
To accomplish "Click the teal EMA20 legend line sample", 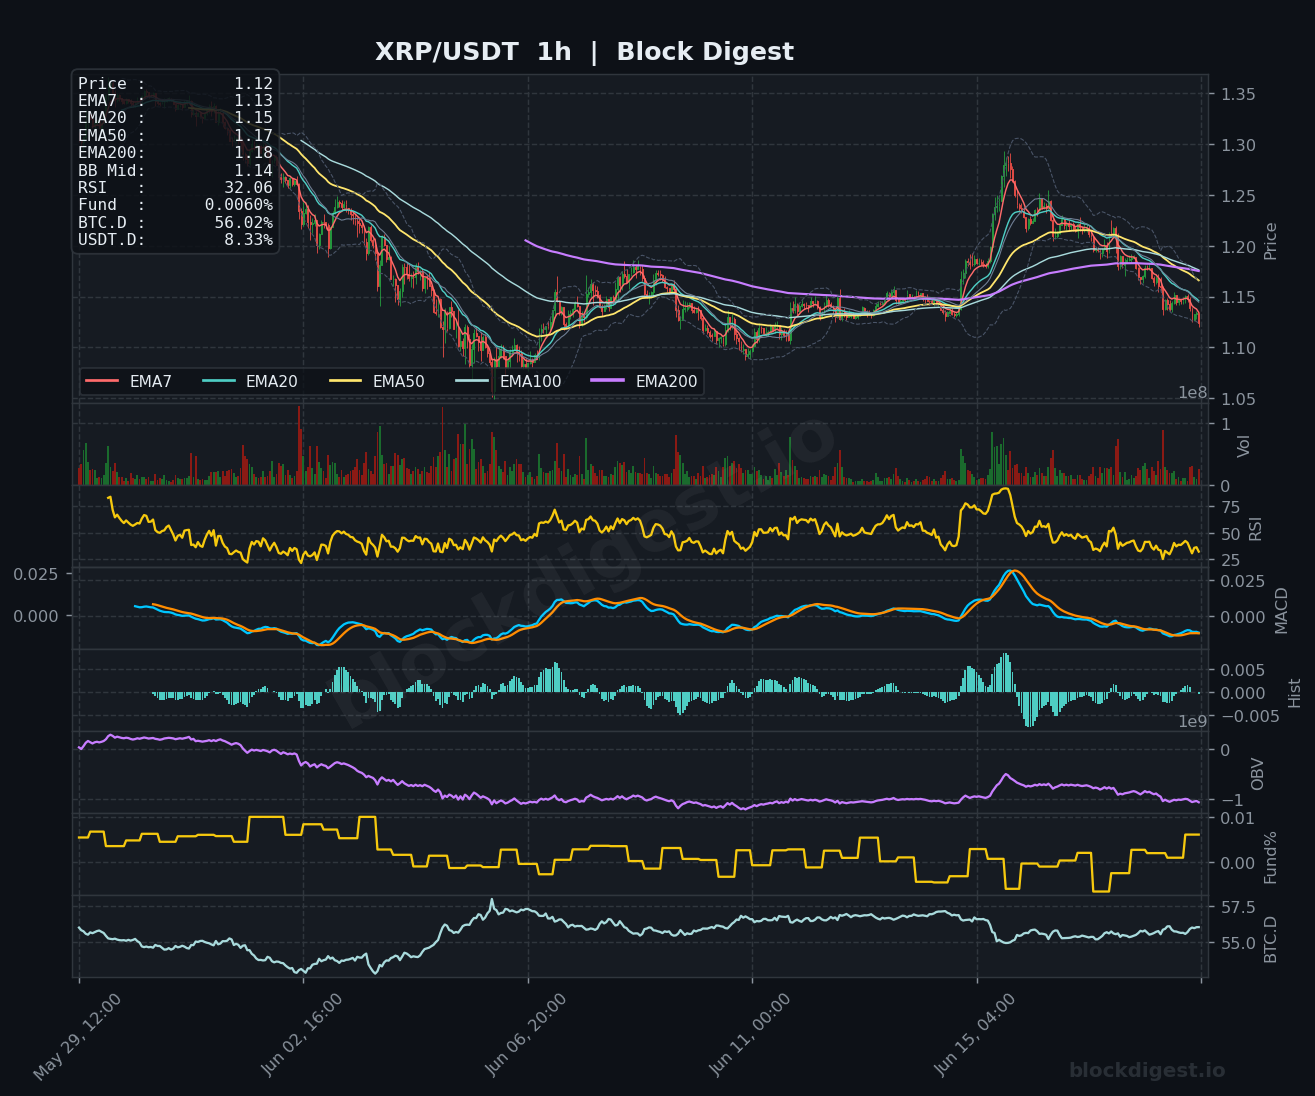I will [219, 381].
